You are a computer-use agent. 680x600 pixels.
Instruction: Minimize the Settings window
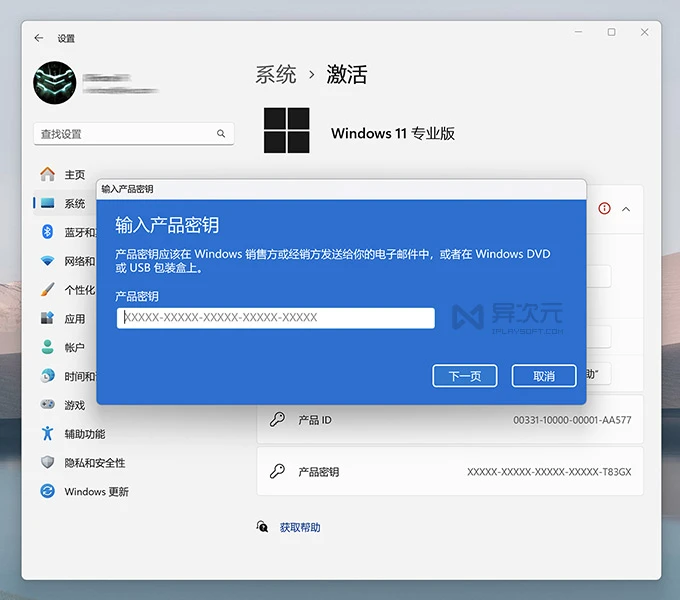point(578,32)
